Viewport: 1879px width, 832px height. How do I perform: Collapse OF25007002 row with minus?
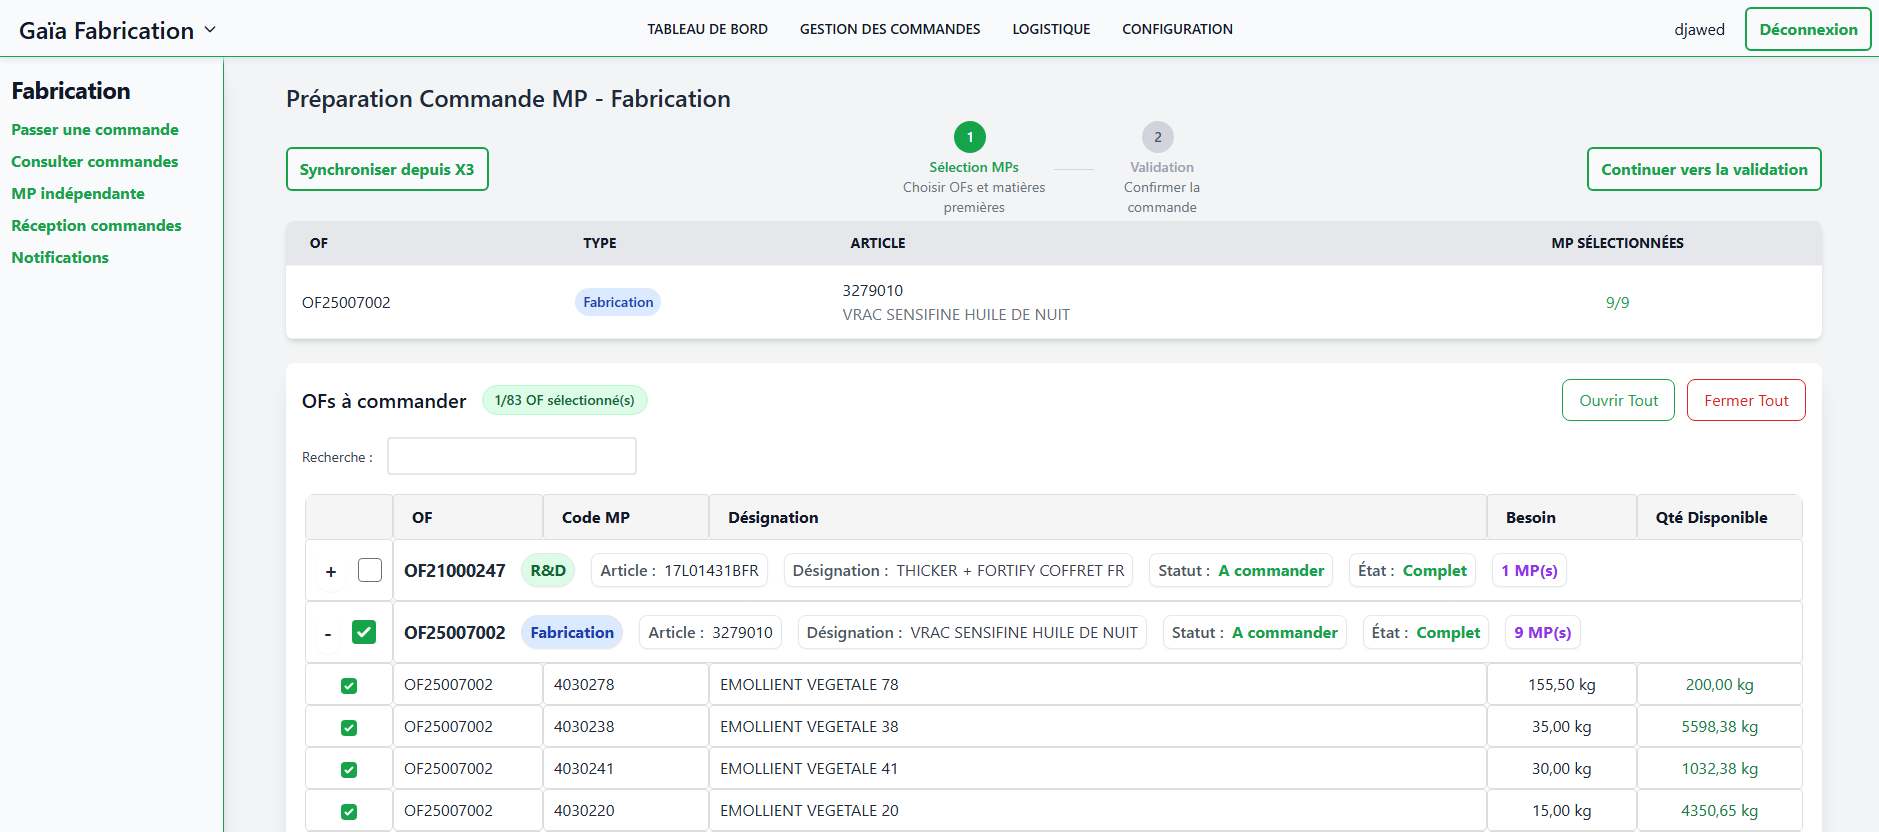pyautogui.click(x=328, y=634)
